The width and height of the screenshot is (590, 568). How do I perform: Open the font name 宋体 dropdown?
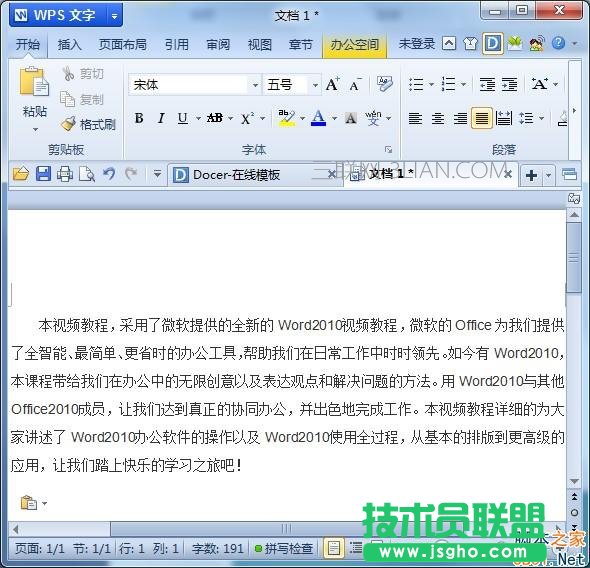pos(255,85)
